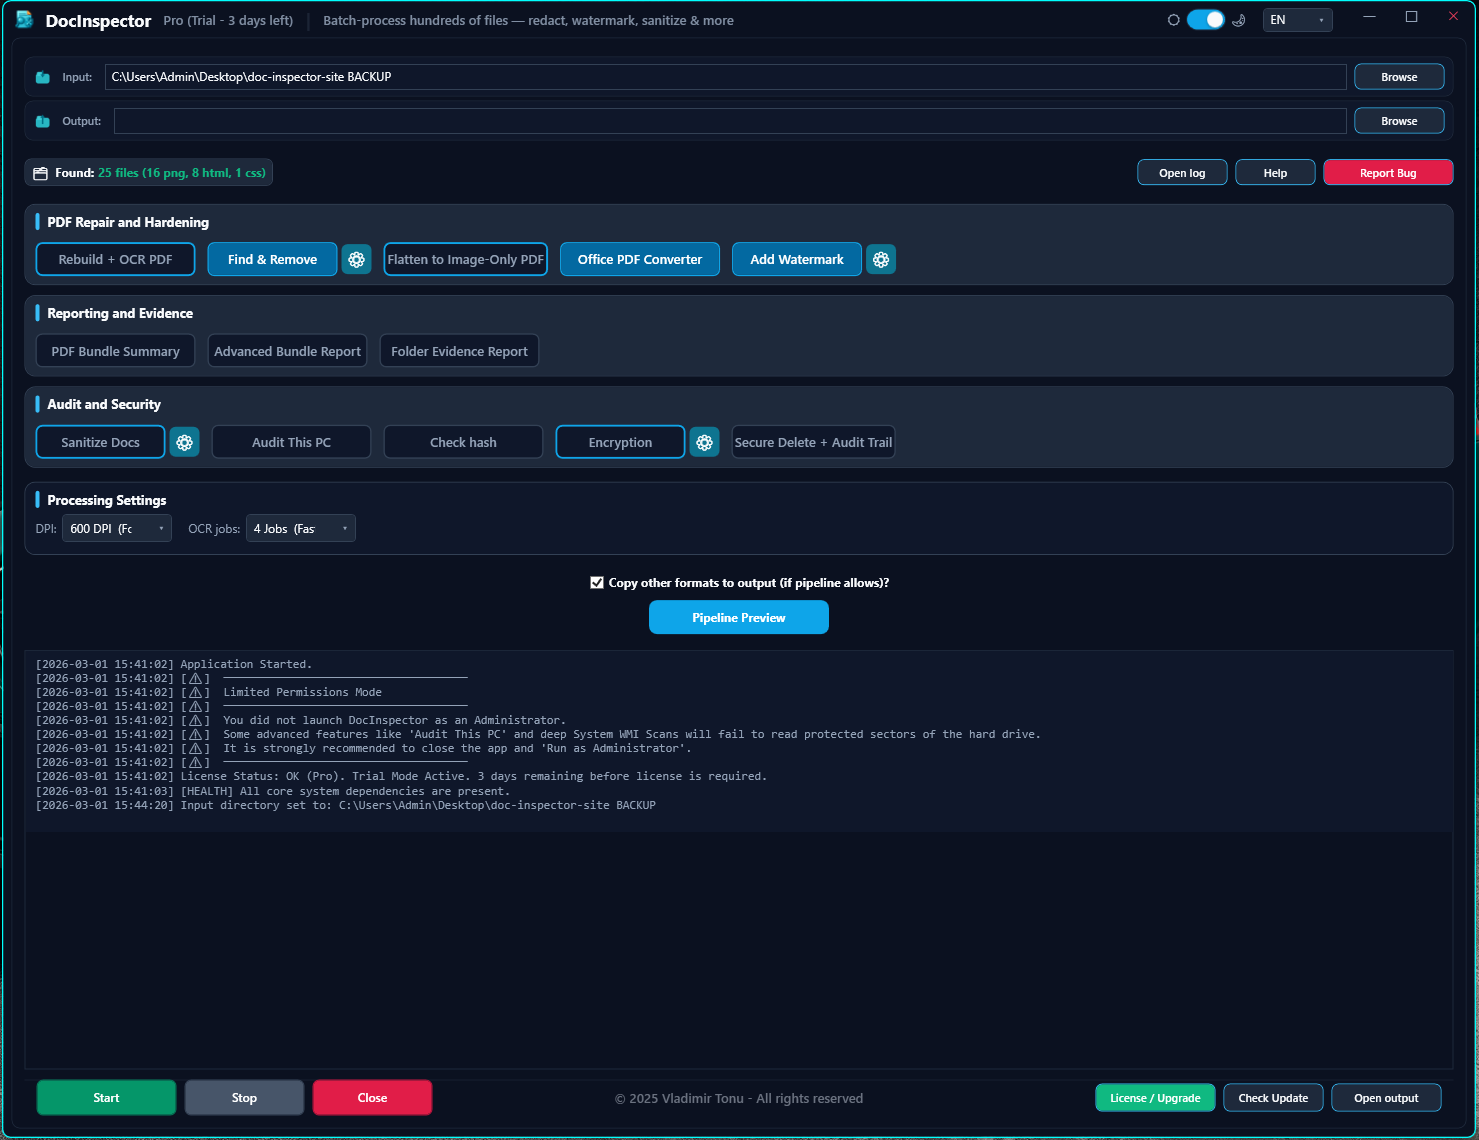Open Encryption gear settings
1479x1140 pixels.
(705, 442)
